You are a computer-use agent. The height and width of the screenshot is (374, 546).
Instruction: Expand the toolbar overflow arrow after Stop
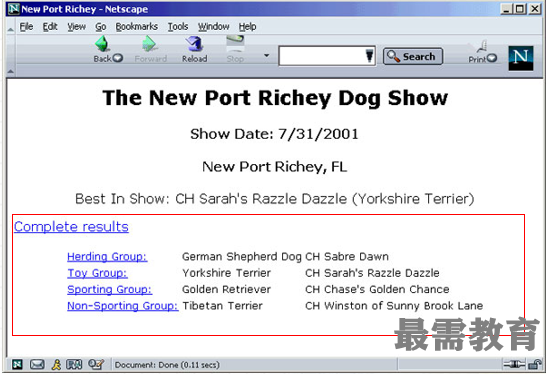(x=267, y=55)
